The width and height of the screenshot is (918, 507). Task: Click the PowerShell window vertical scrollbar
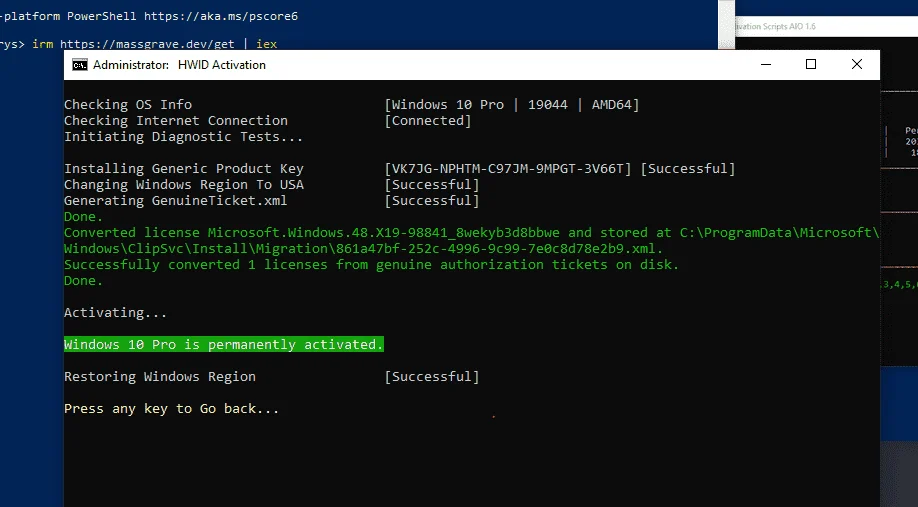(727, 25)
